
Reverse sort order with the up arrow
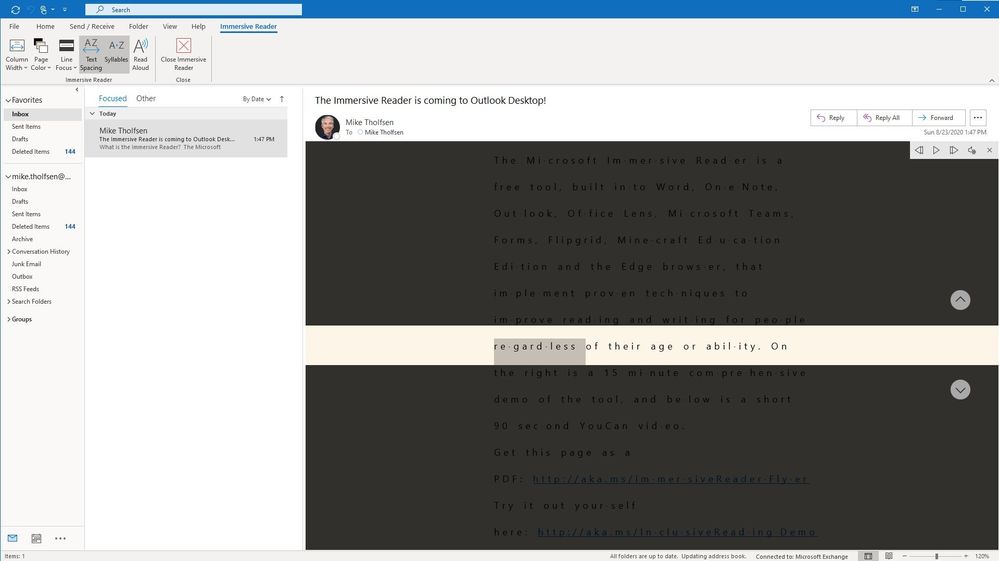pos(282,99)
